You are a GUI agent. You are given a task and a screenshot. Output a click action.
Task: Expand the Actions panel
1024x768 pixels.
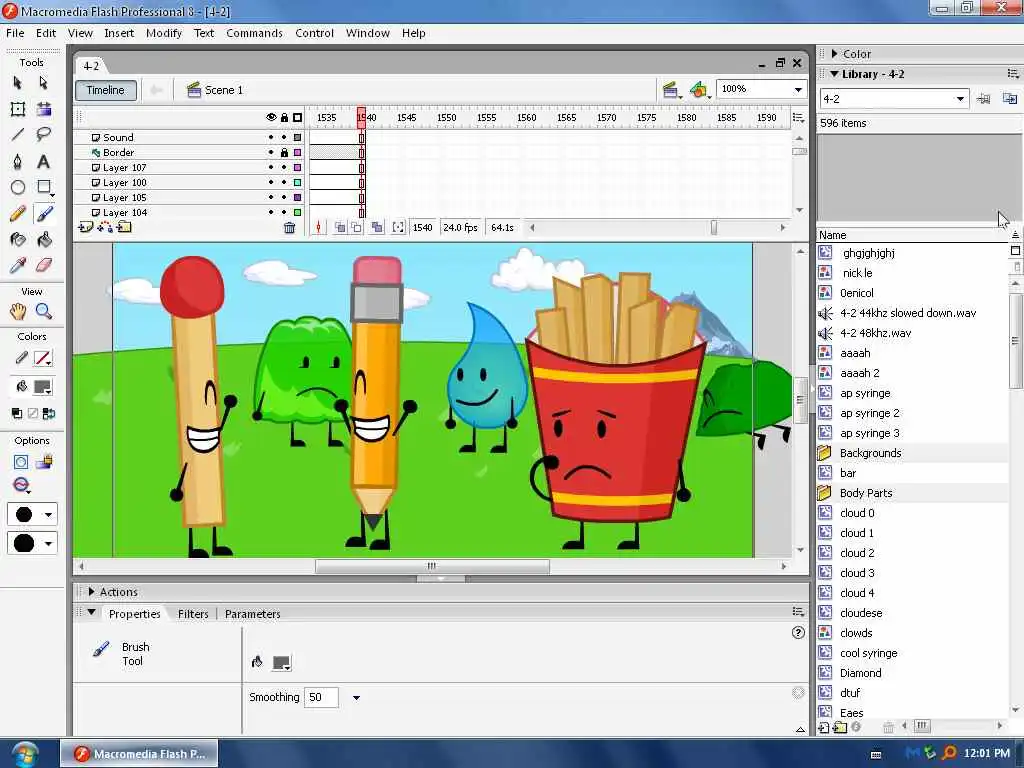[91, 592]
